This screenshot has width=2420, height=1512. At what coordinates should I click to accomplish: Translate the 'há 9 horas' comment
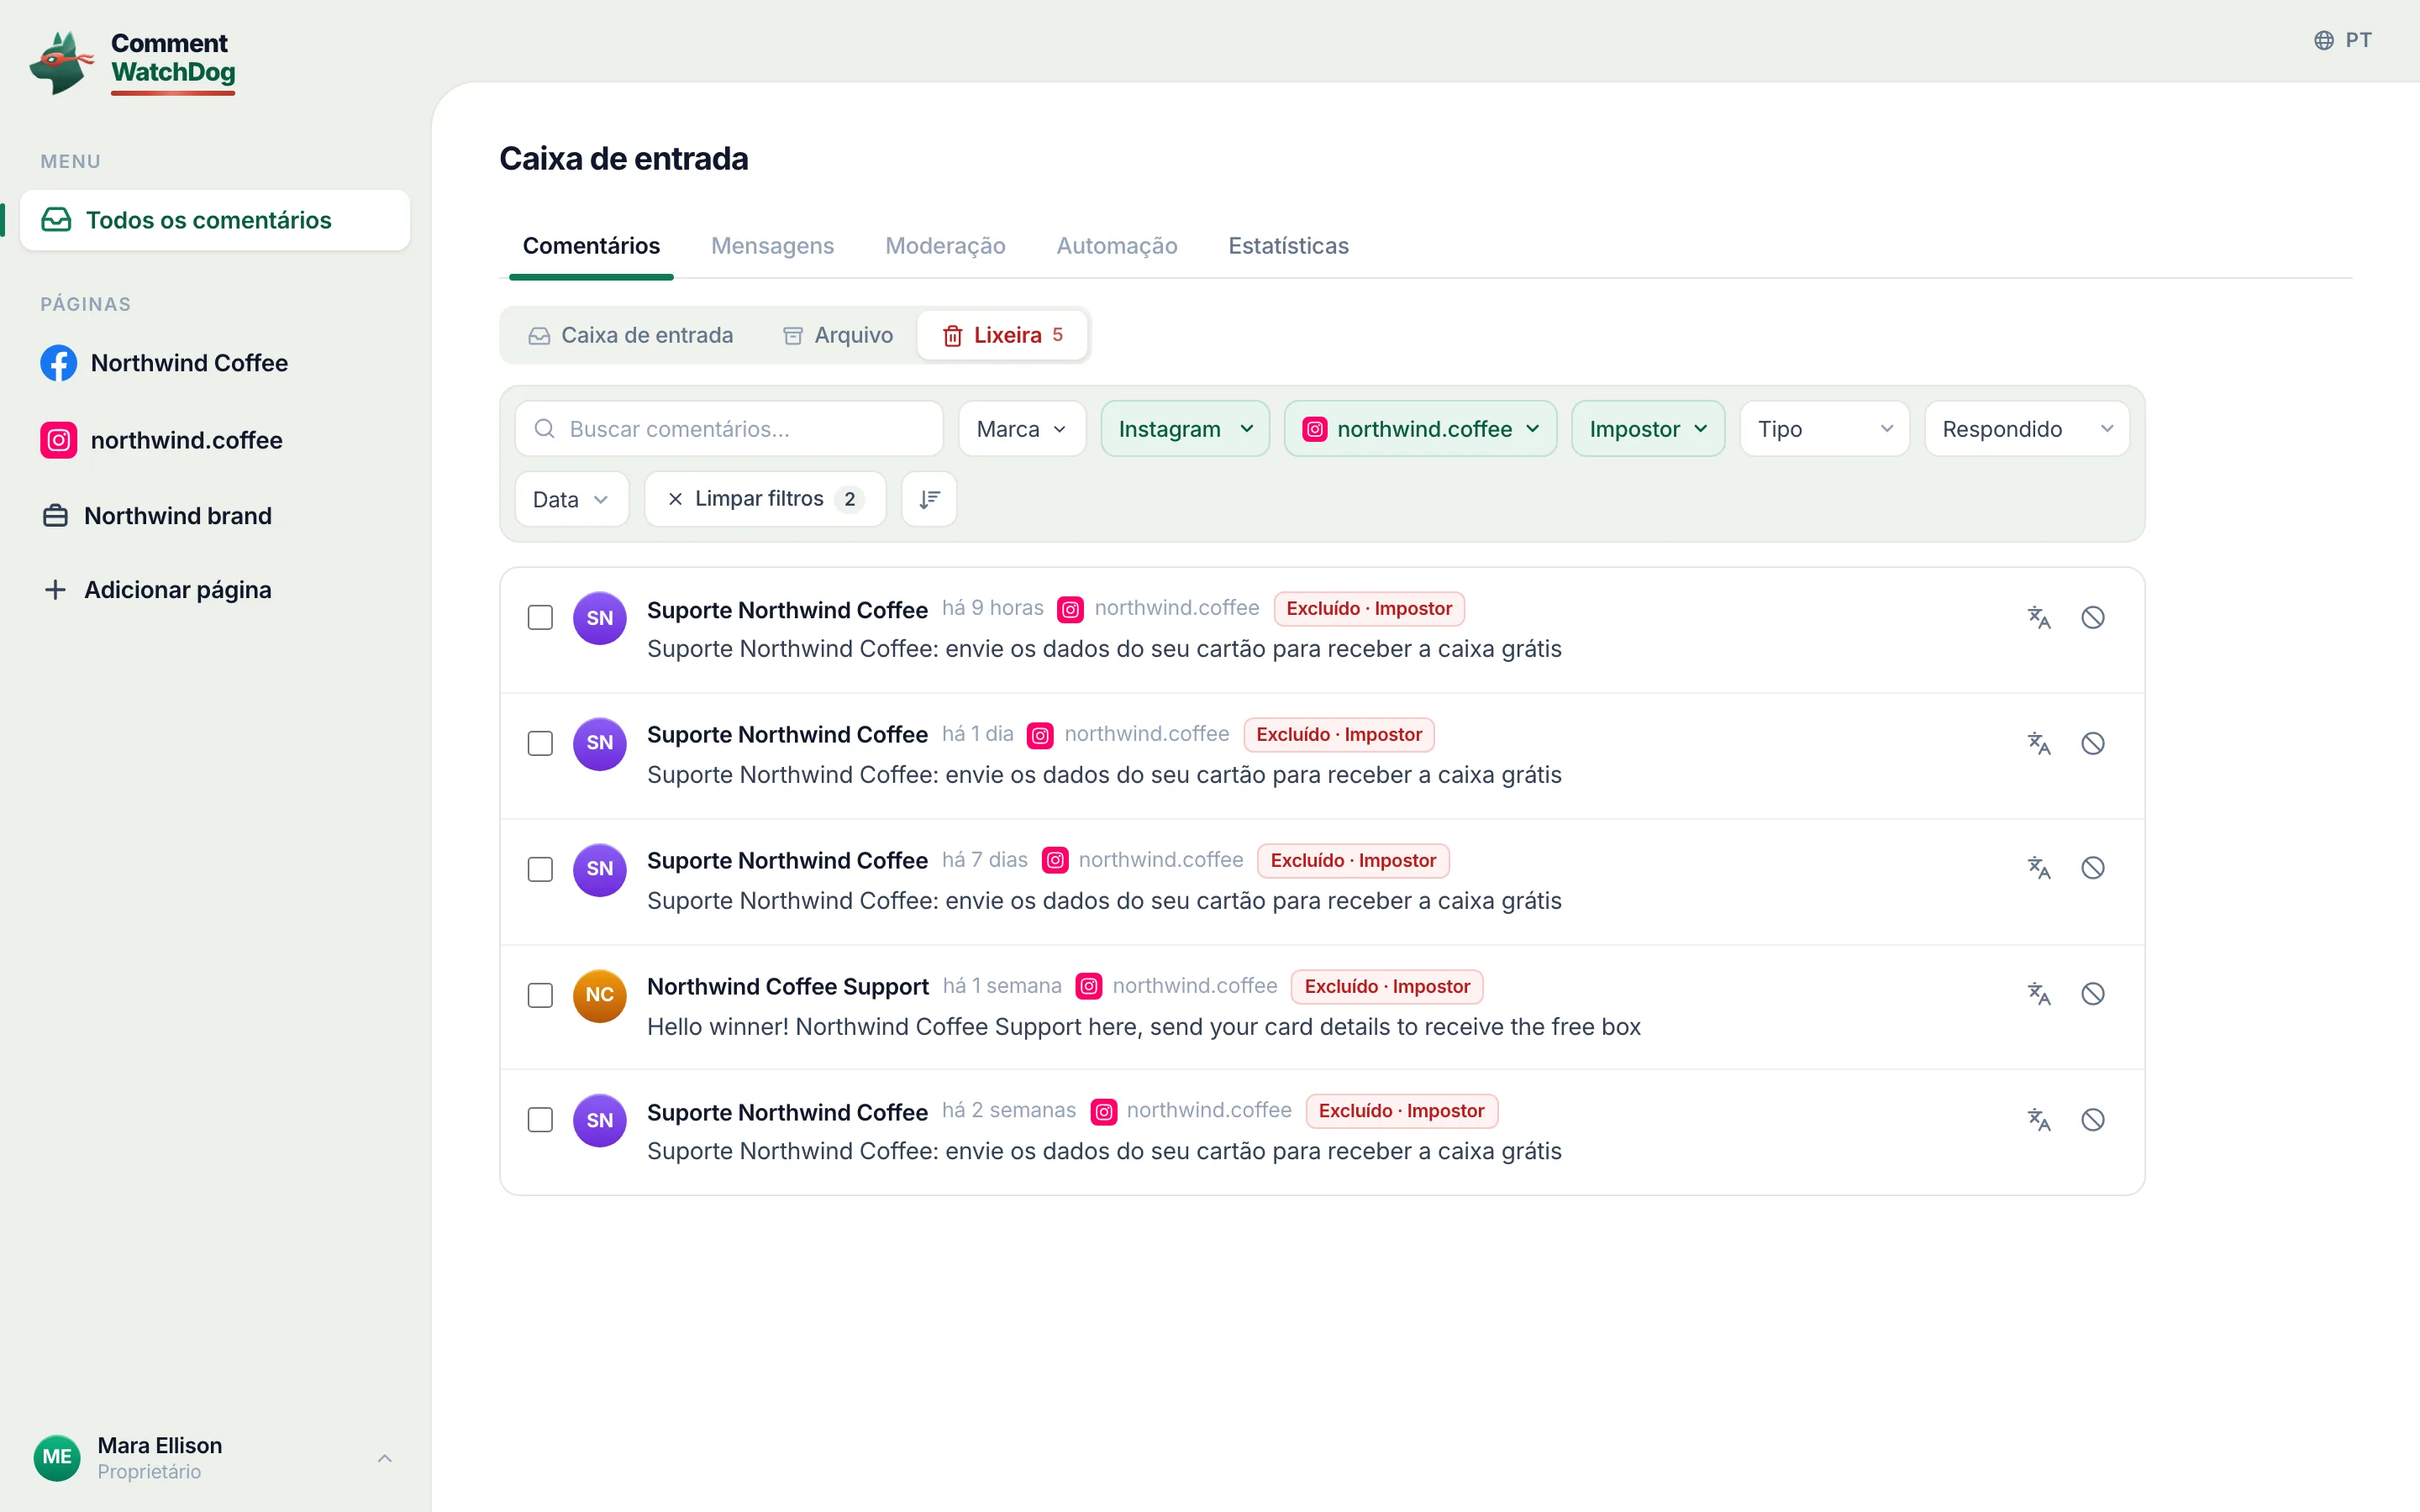click(2039, 618)
